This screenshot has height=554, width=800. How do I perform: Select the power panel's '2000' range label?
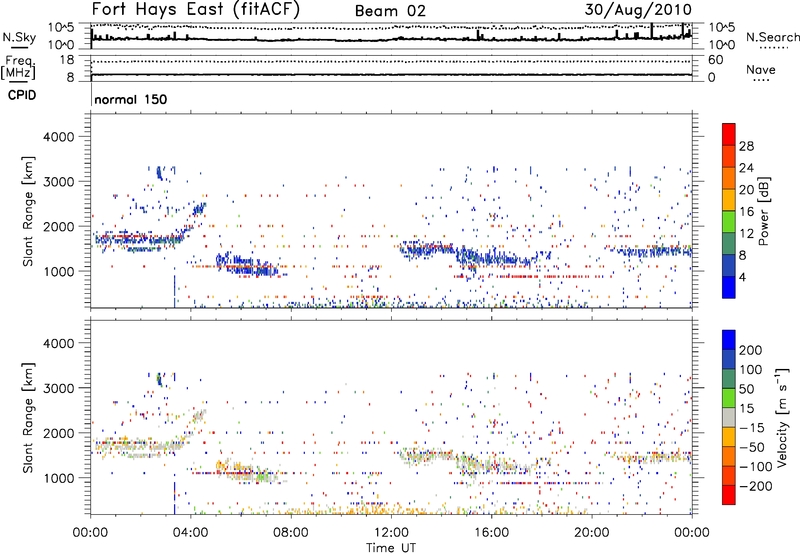(x=59, y=226)
